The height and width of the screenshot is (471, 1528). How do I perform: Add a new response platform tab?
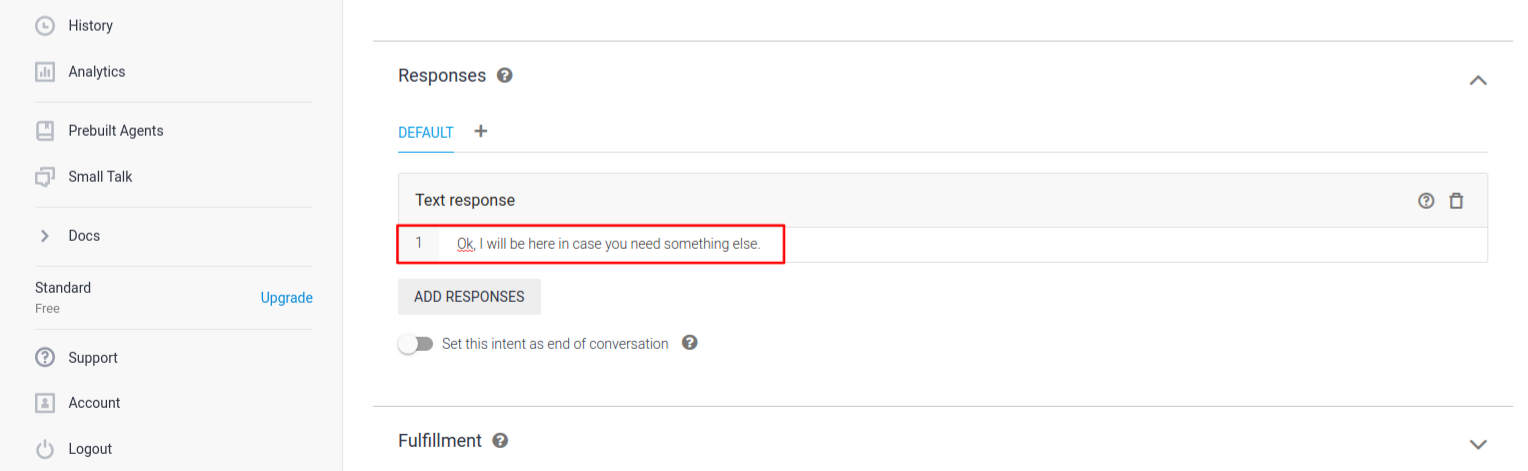tap(481, 131)
